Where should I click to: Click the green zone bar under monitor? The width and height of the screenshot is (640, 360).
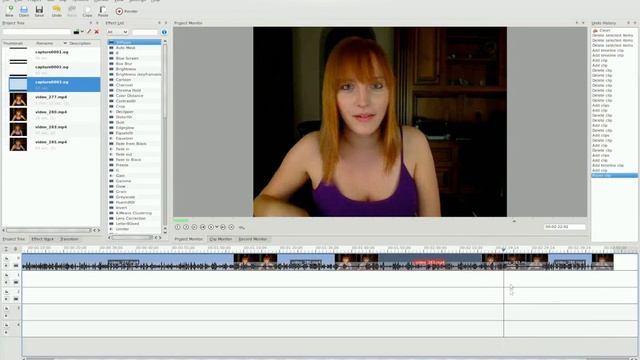point(181,220)
